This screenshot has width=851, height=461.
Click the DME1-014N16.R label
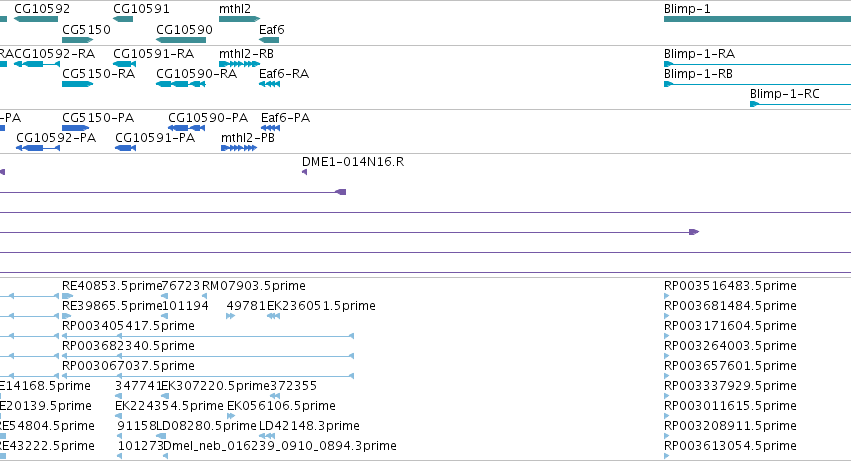coord(353,162)
